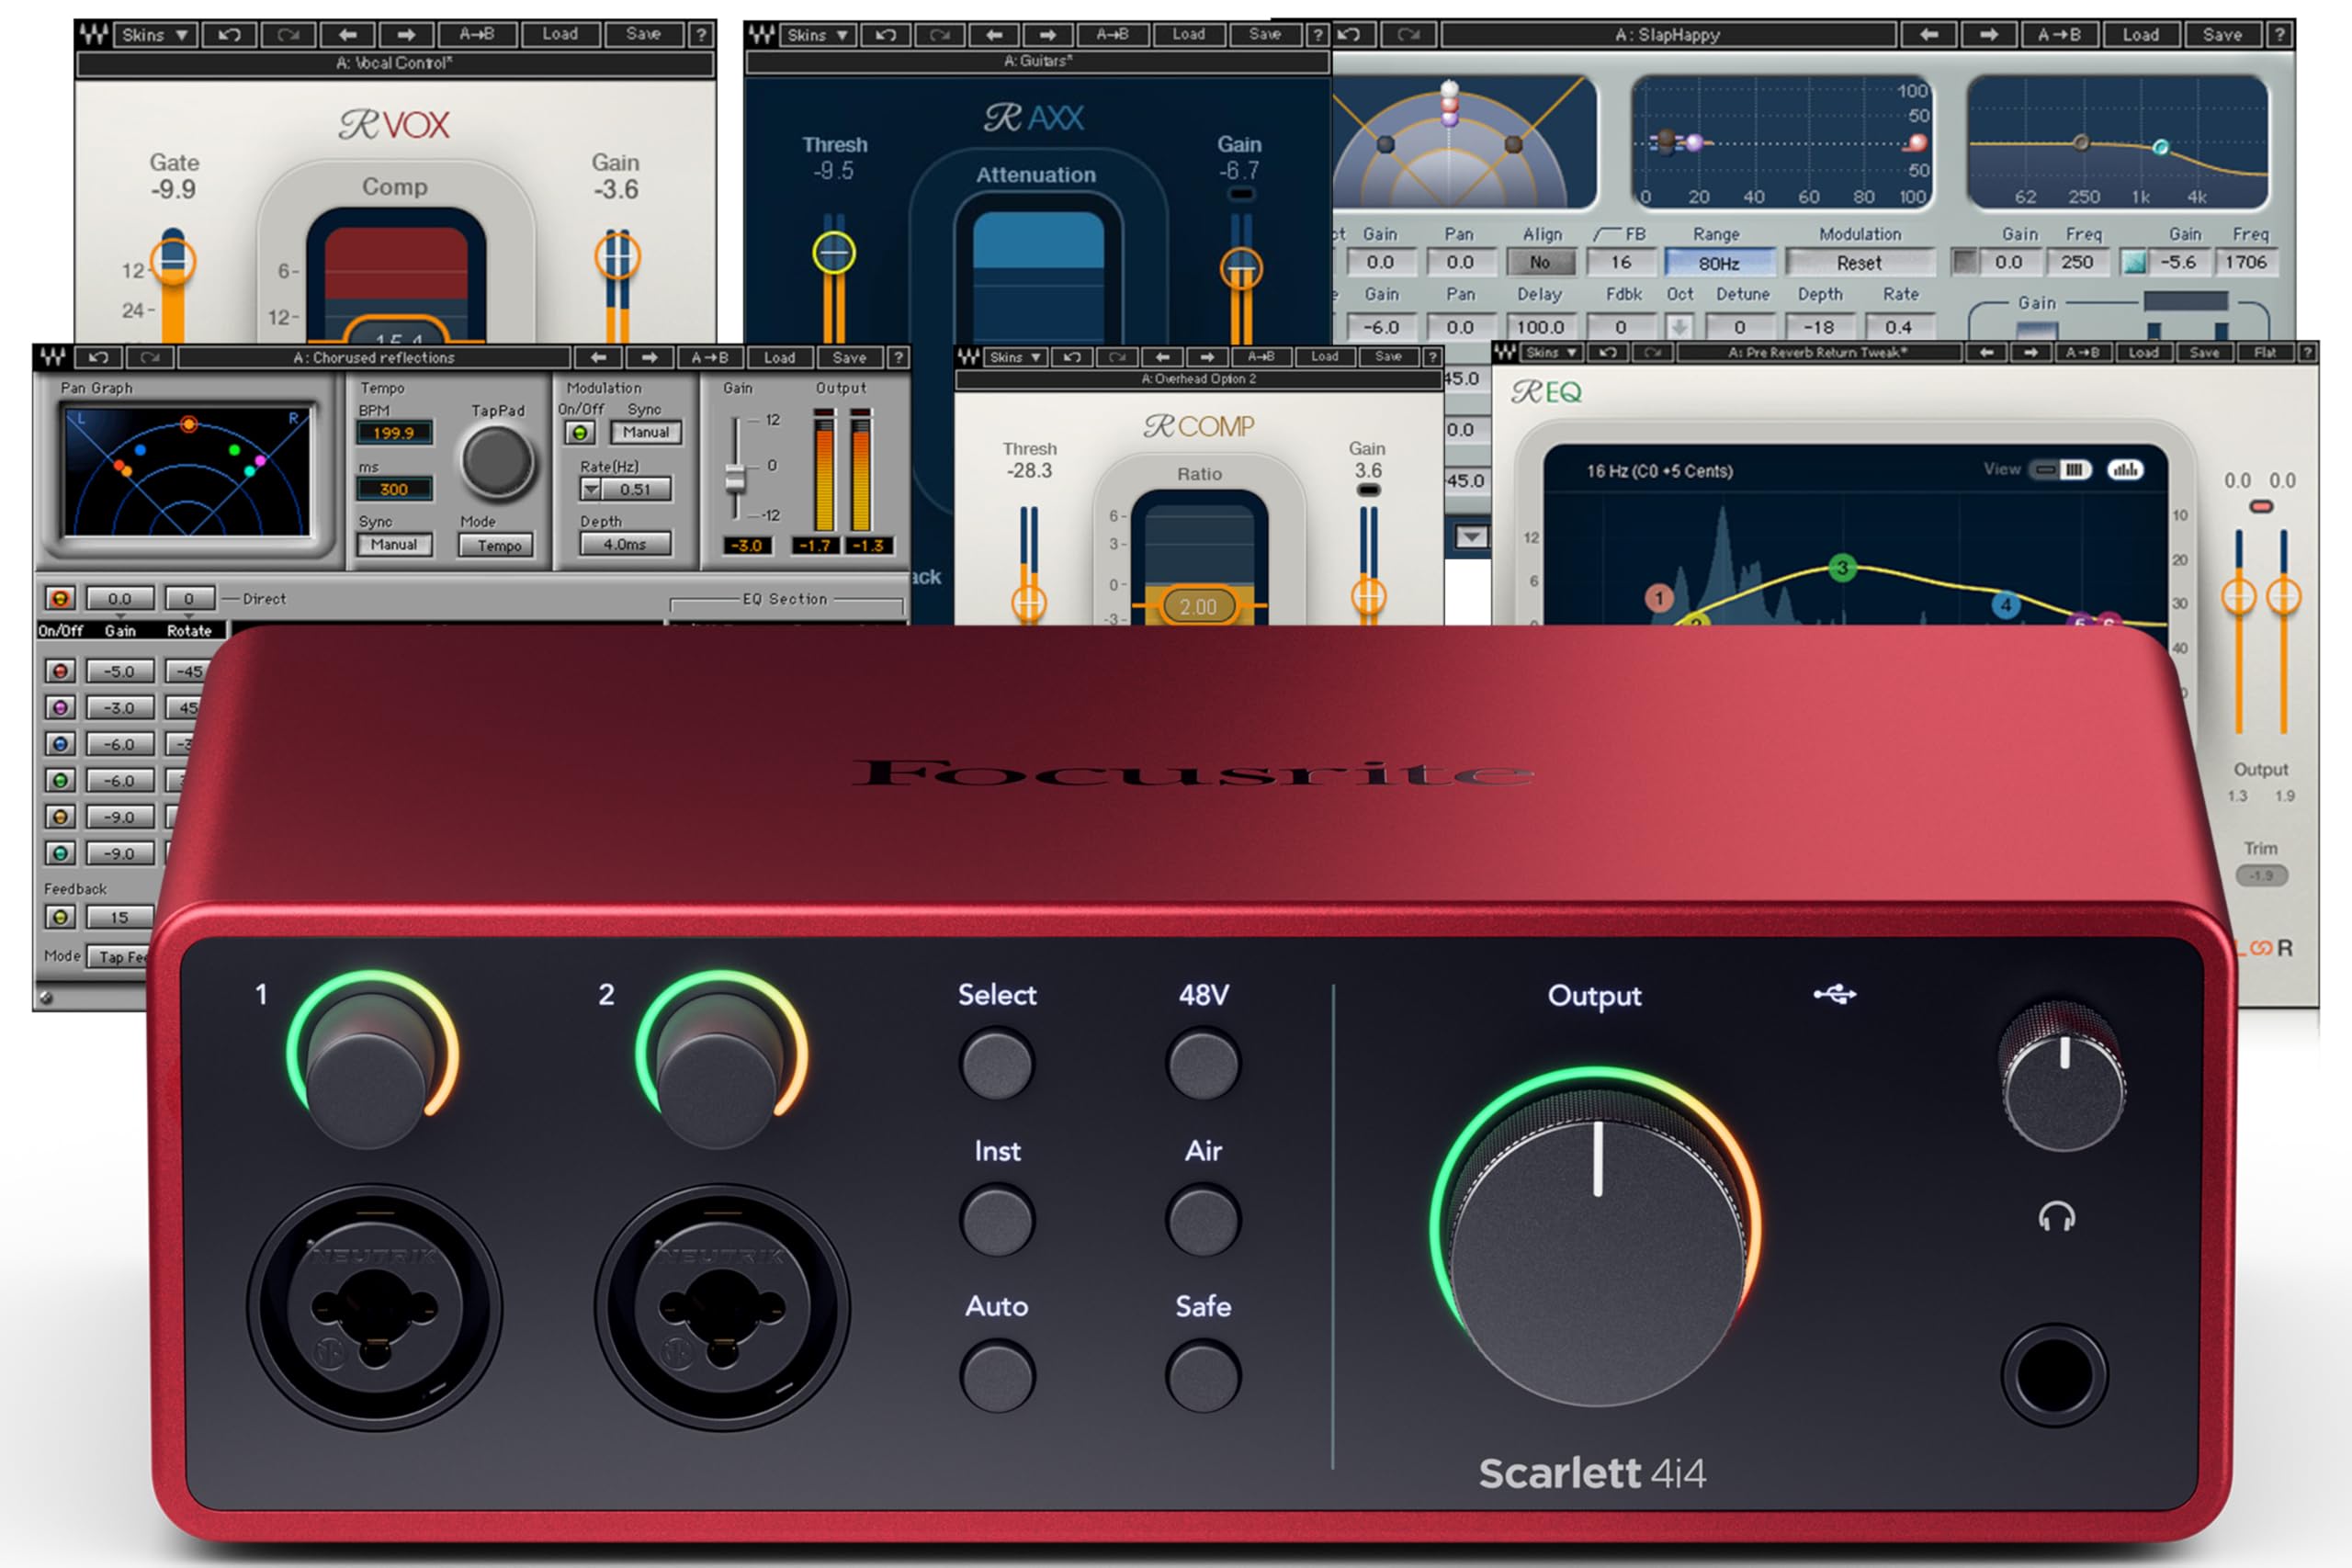Click Save in the REQ toolbar
The width and height of the screenshot is (2352, 1568).
coord(2204,352)
